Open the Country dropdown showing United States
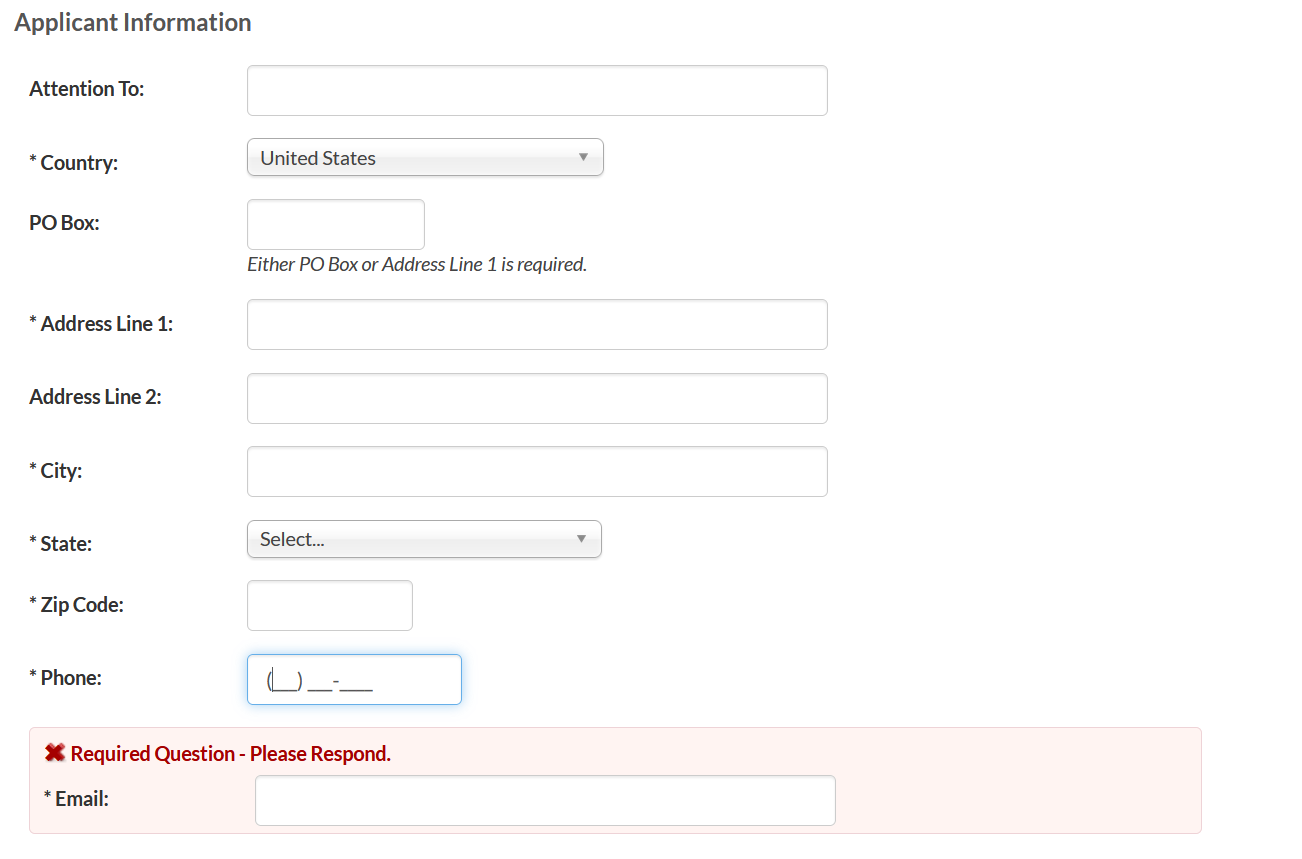Image resolution: width=1302 pixels, height=859 pixels. [425, 158]
